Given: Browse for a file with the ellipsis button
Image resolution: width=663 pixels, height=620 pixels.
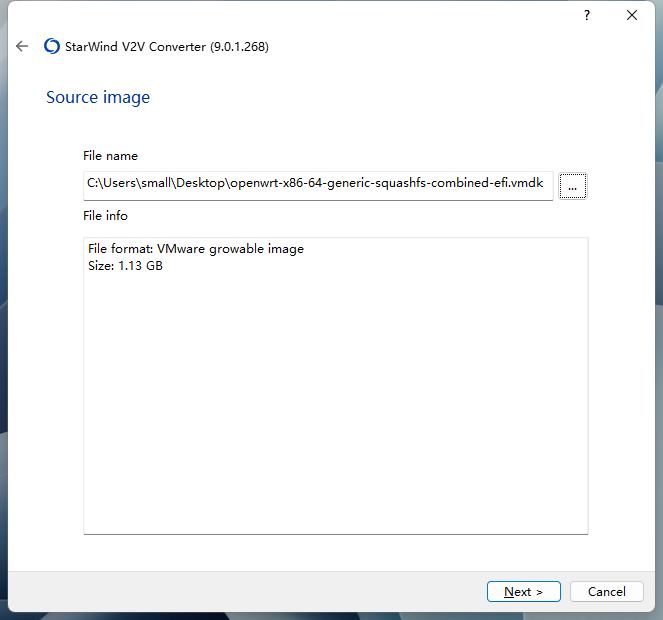Looking at the screenshot, I should 572,186.
